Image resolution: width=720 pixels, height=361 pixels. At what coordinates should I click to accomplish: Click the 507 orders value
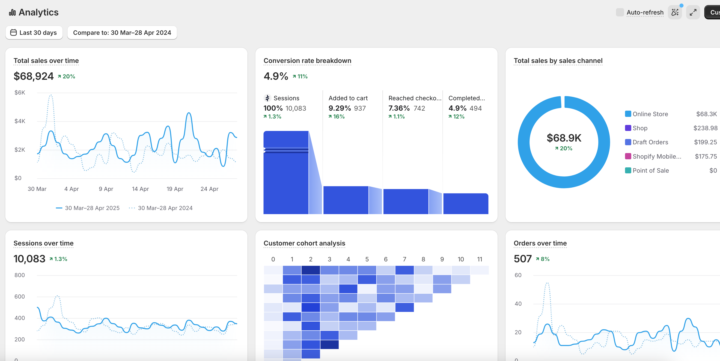pos(523,259)
